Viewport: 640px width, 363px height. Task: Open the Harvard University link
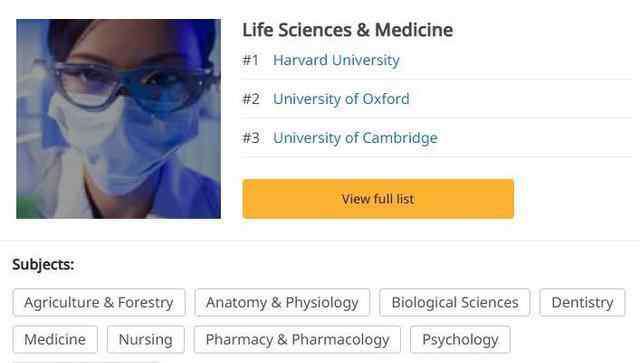pyautogui.click(x=336, y=60)
